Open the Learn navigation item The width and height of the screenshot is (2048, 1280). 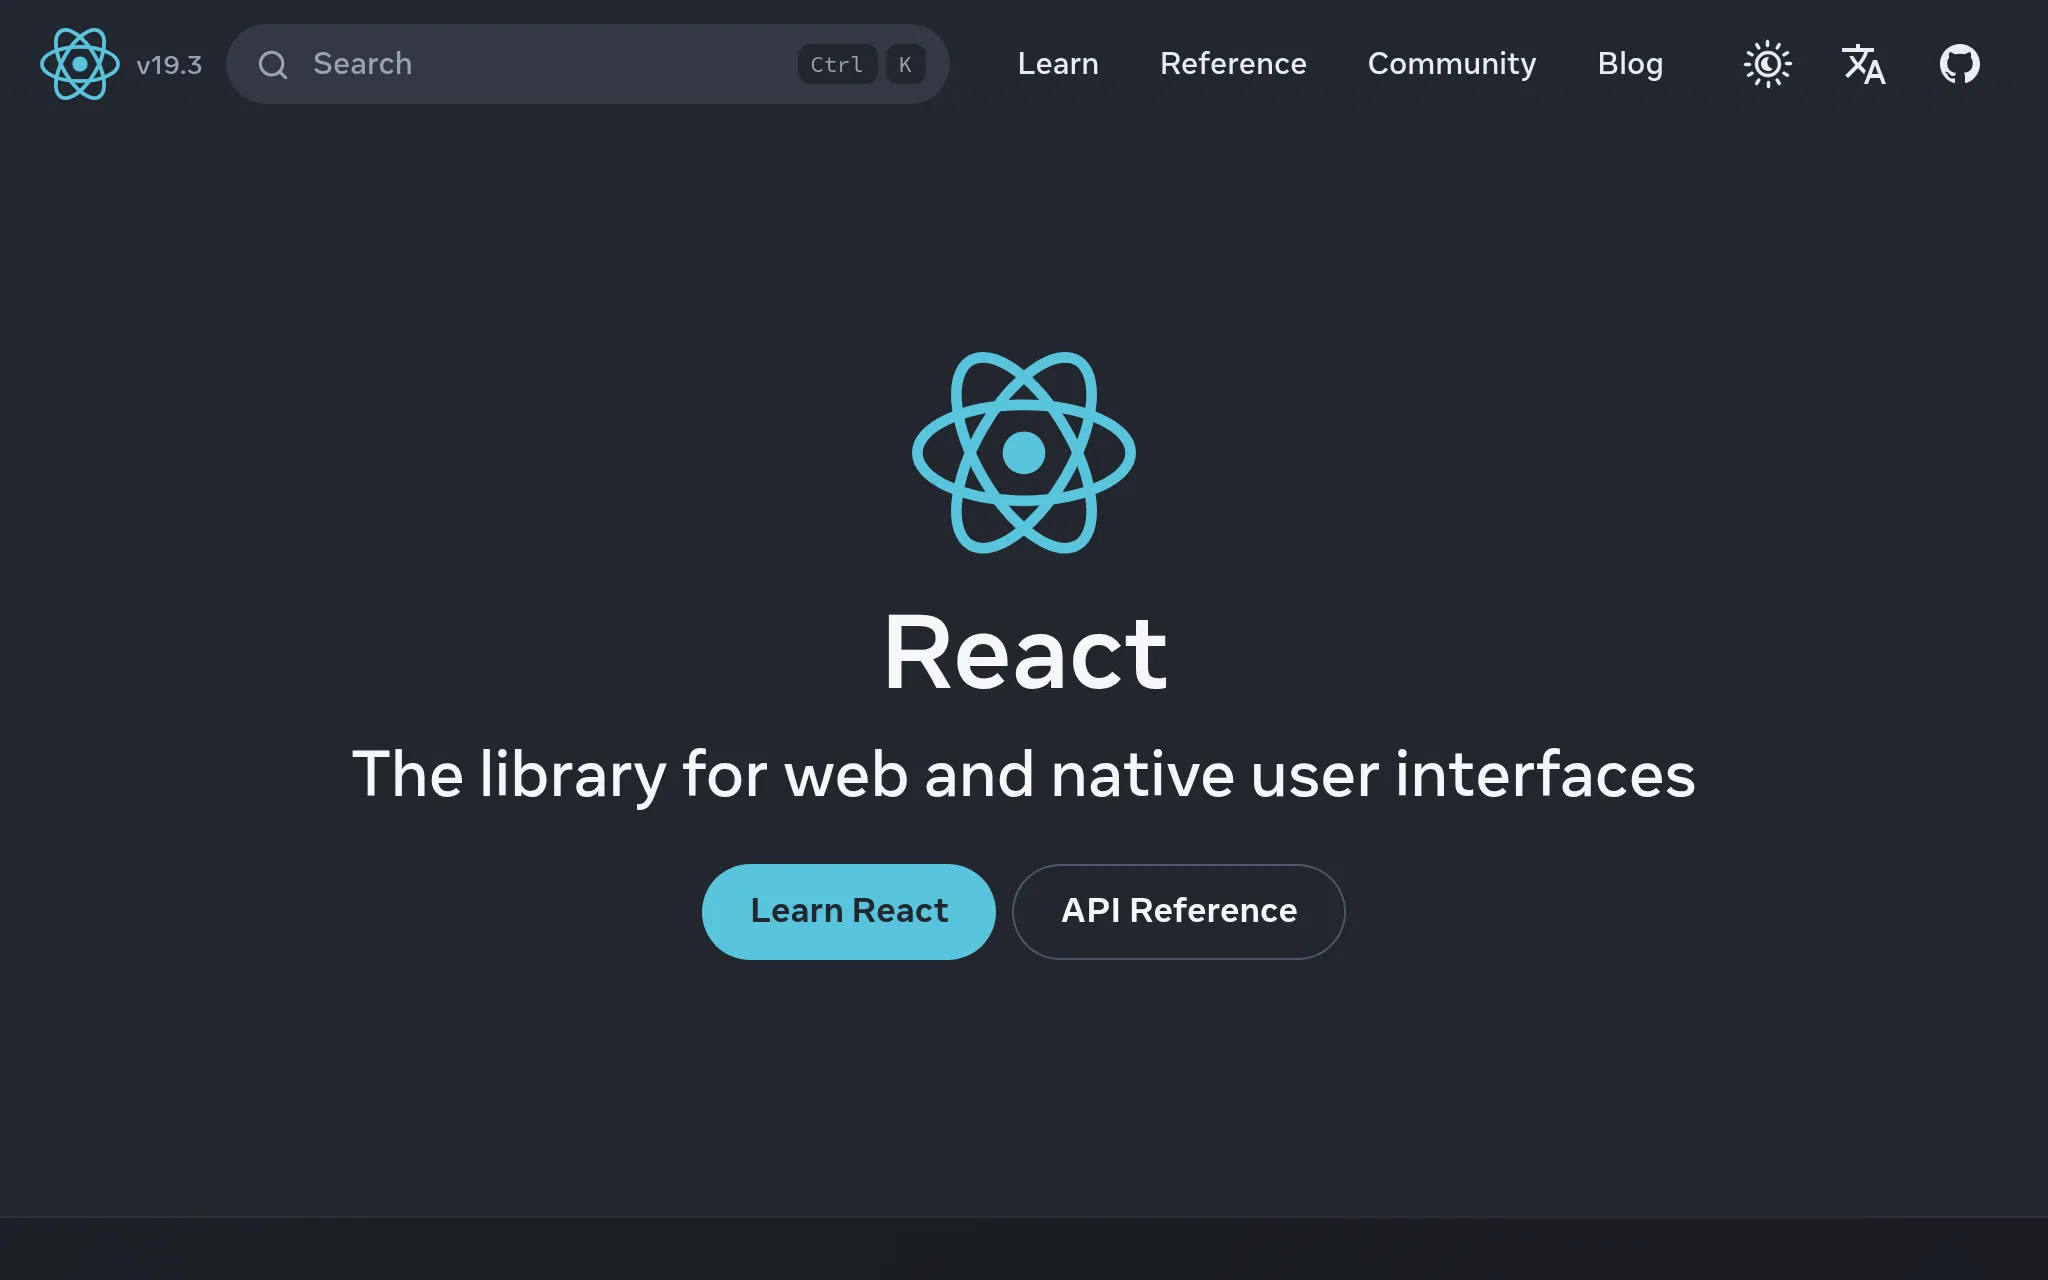[1058, 64]
